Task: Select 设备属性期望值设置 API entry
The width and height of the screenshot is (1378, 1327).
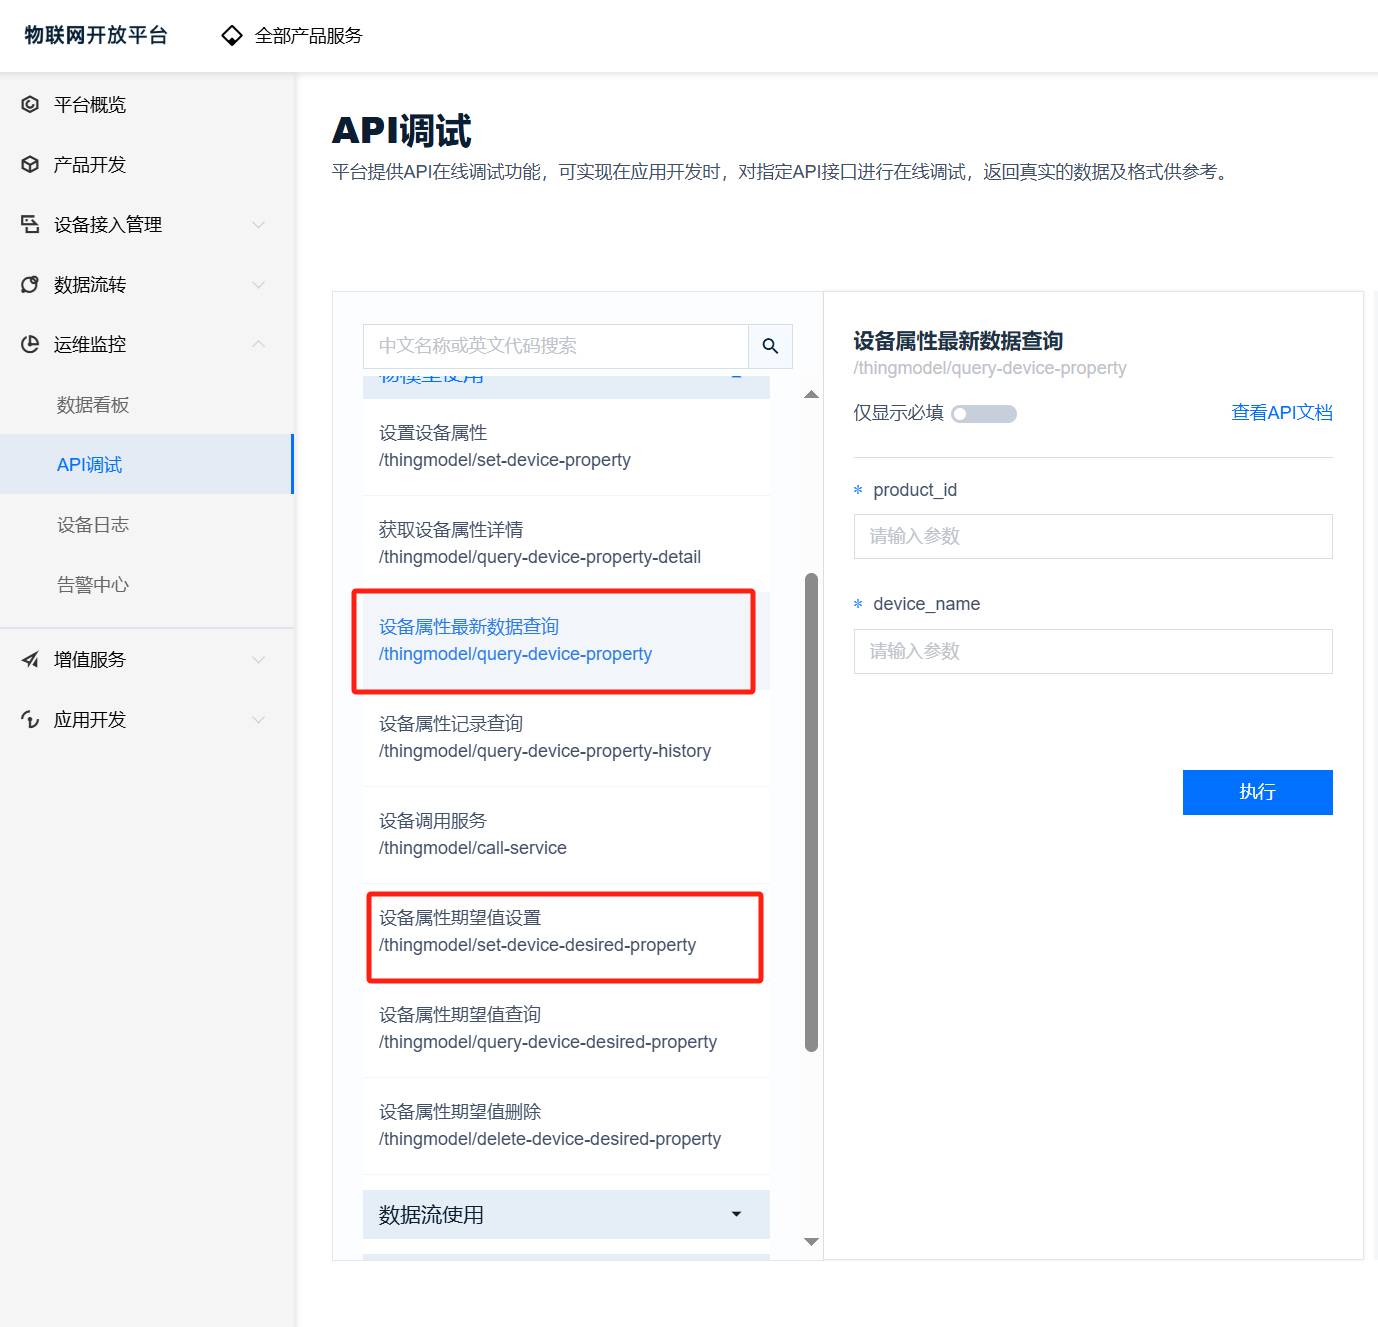Action: pos(566,931)
